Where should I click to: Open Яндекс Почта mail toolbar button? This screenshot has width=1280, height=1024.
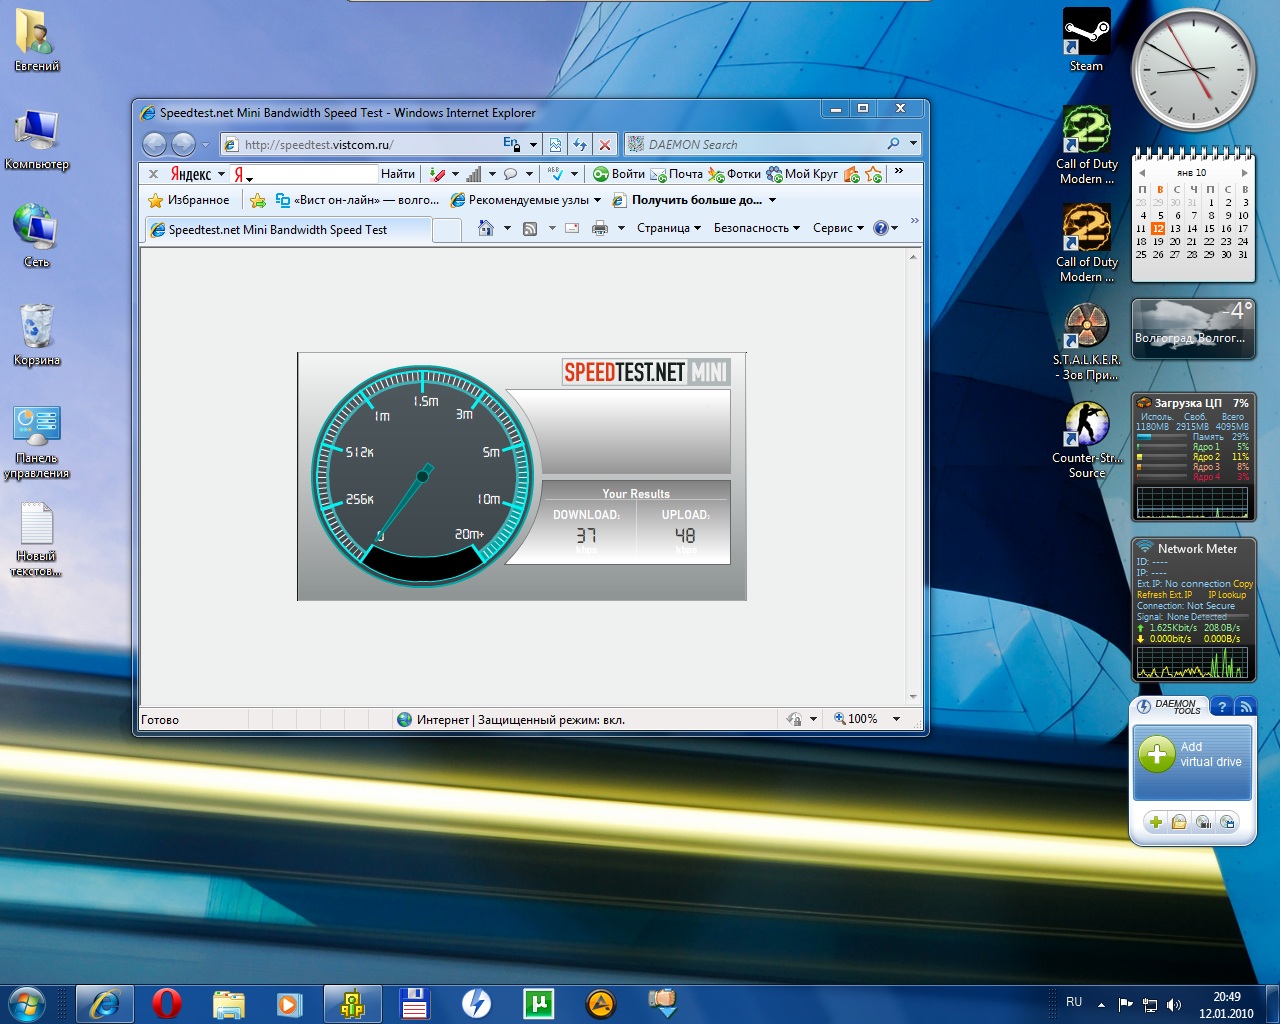coord(677,174)
